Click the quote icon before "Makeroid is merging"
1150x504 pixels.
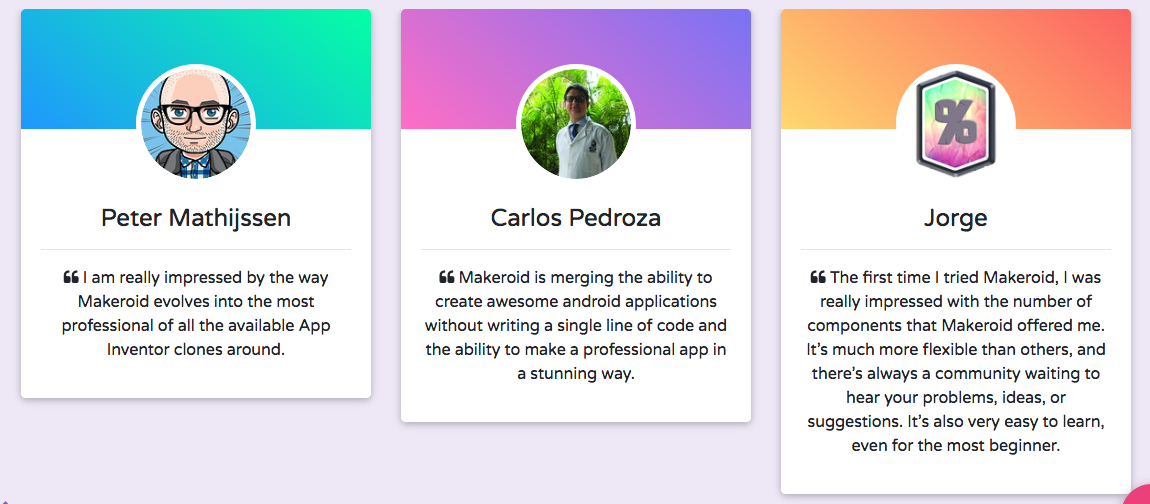(447, 278)
